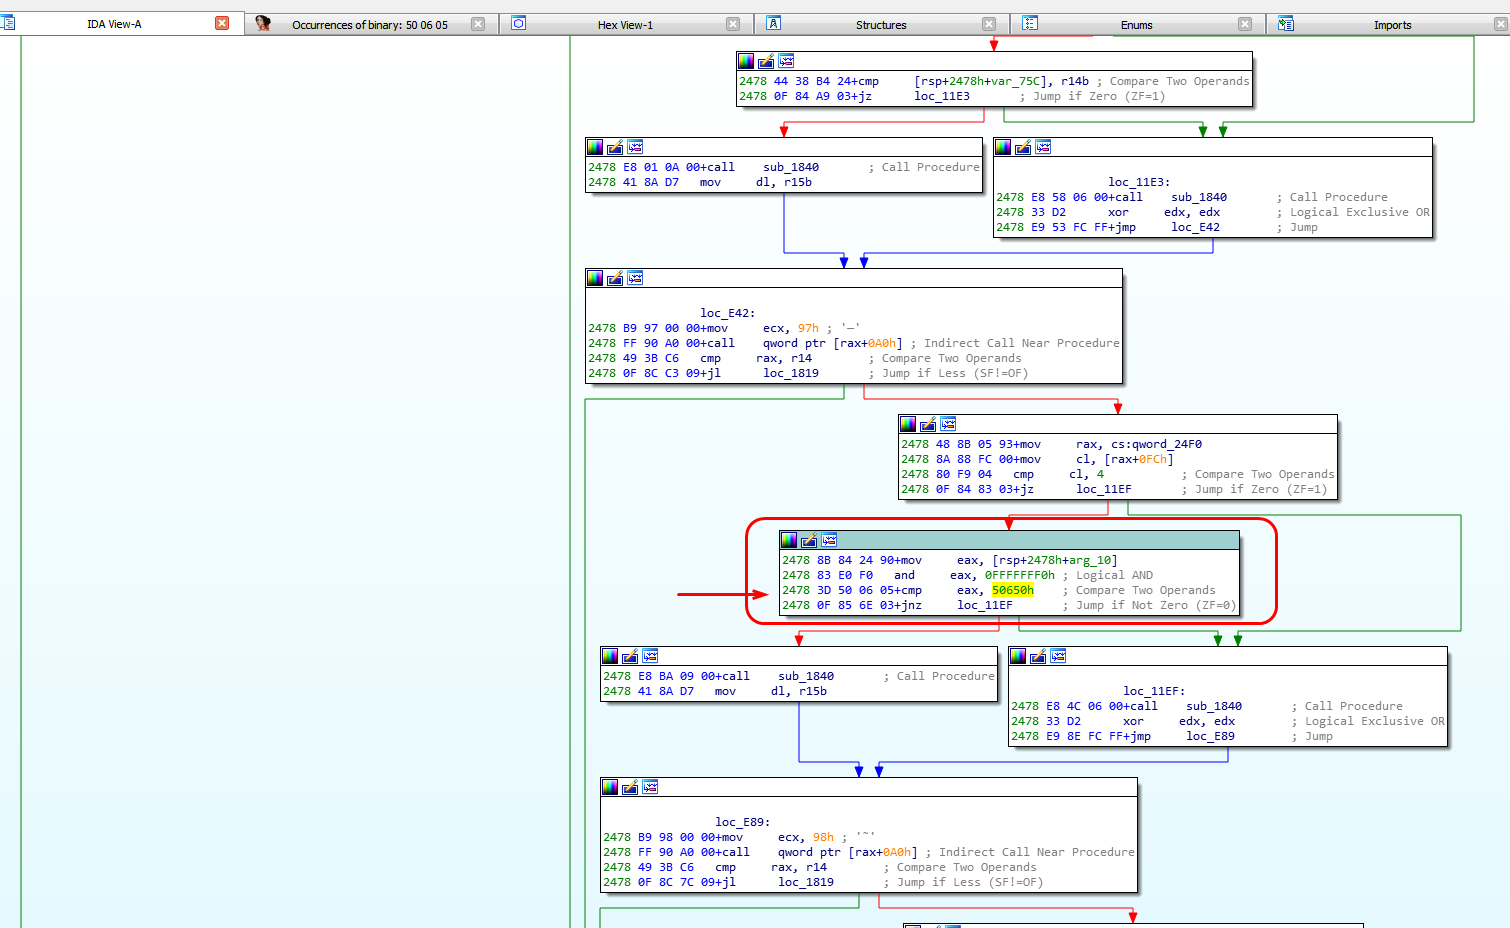
Task: Close the Occurrences of binary tab
Action: pyautogui.click(x=478, y=24)
